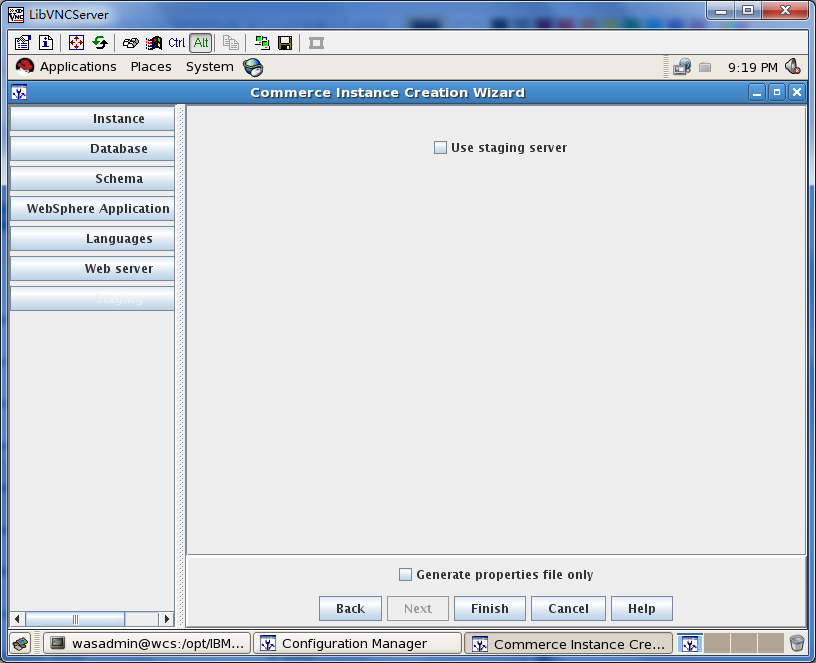Select the Instance wizard step
Screen dimensions: 816x663
(x=93, y=119)
